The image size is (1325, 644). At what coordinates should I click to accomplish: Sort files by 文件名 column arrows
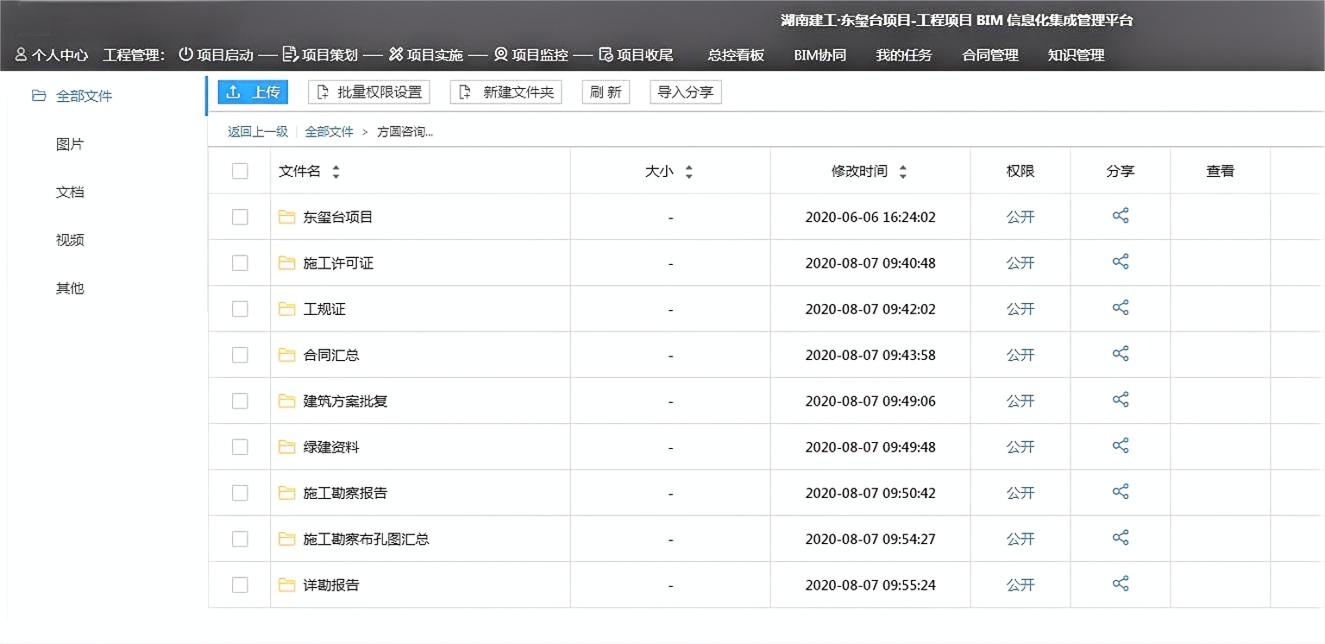pyautogui.click(x=336, y=172)
